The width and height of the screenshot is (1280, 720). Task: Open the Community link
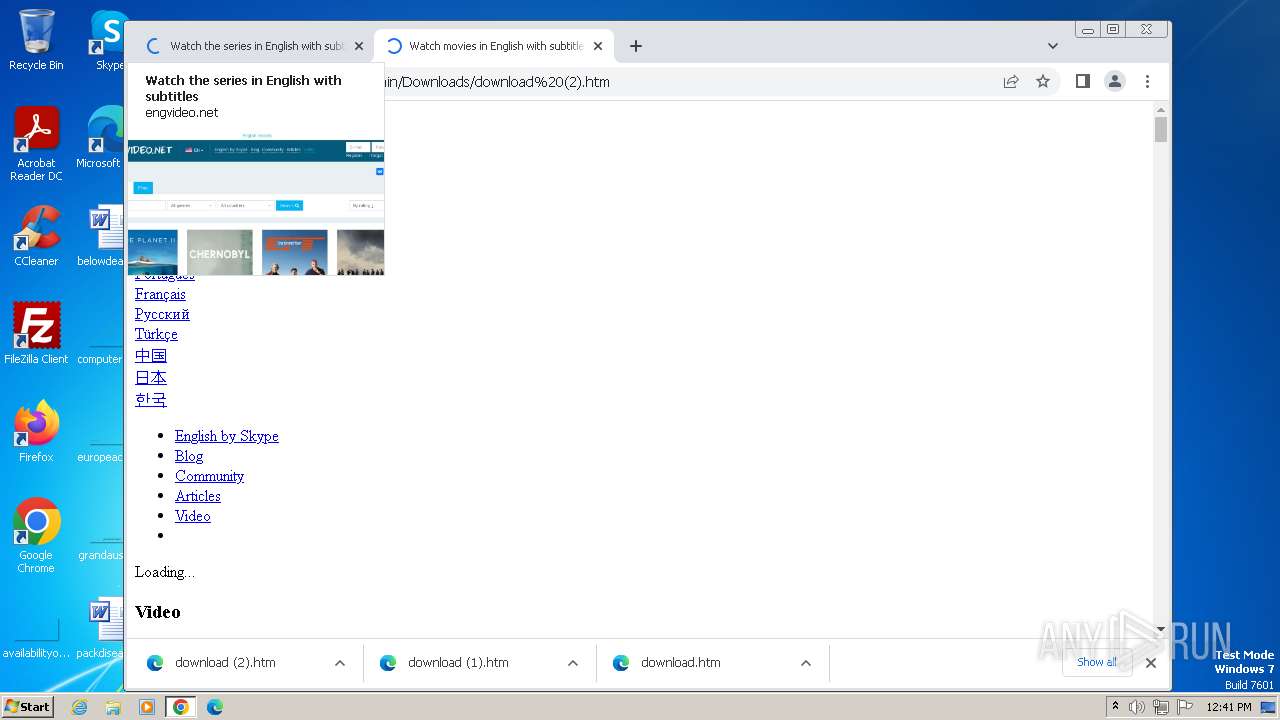pyautogui.click(x=209, y=476)
